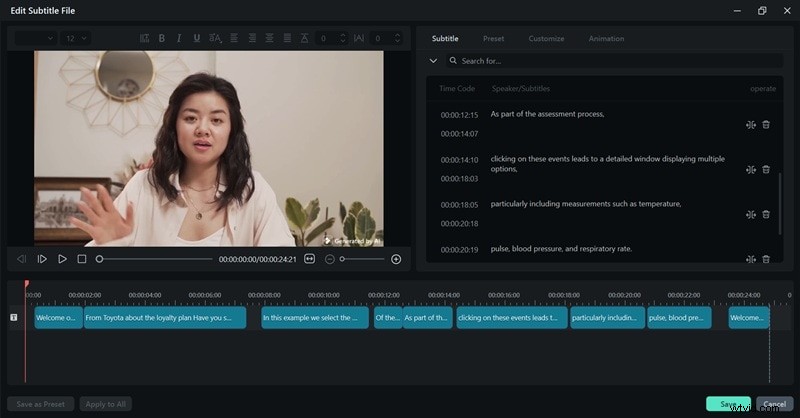Viewport: 800px width, 418px height.
Task: Click the Cancel button
Action: tap(774, 404)
